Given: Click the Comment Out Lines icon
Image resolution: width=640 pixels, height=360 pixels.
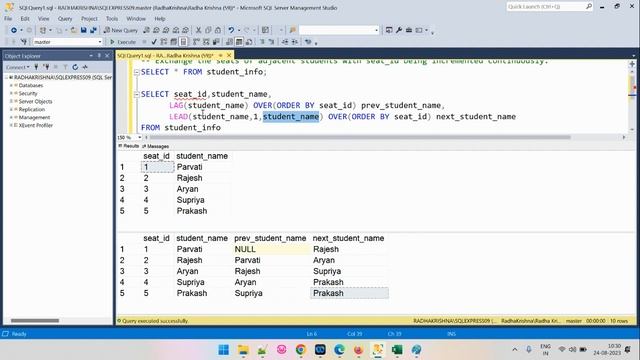Looking at the screenshot, I should coord(262,42).
